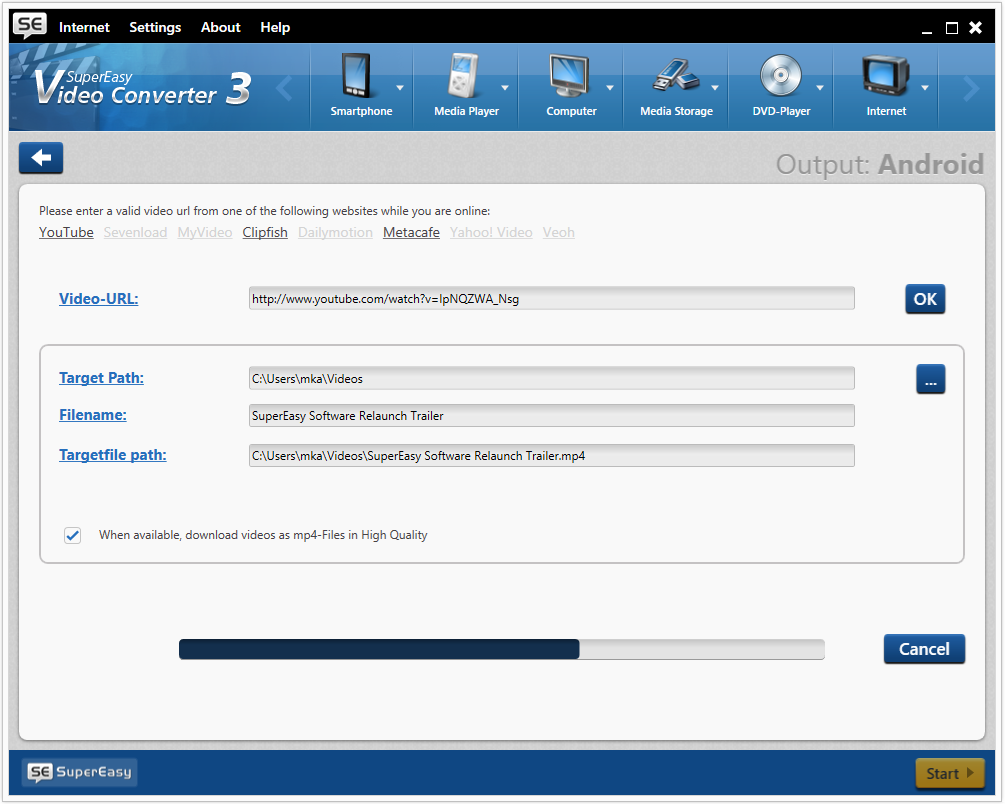This screenshot has height=804, width=1005.
Task: Click into the Filename text field
Action: [x=551, y=416]
